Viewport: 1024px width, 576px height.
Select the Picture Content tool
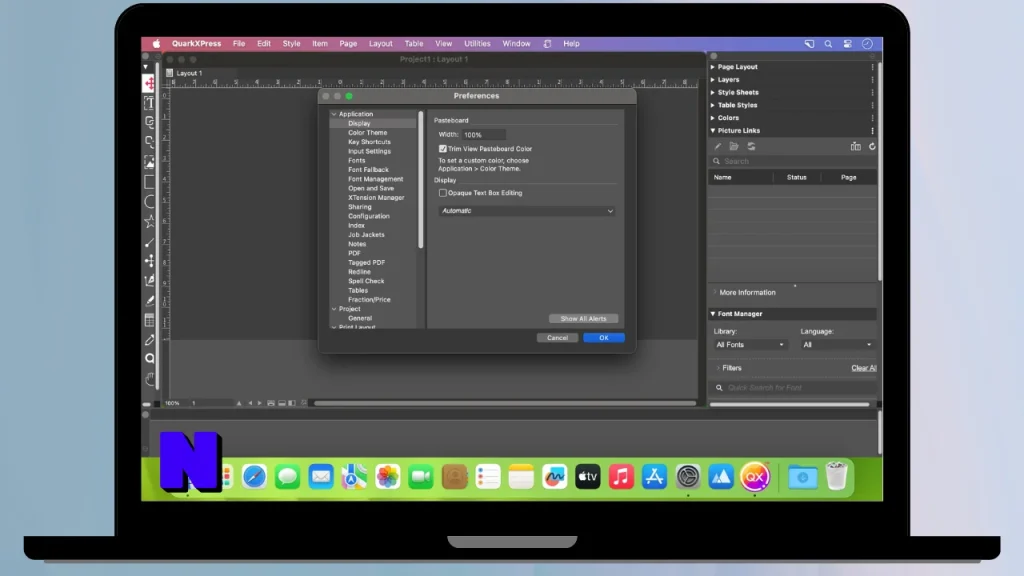(150, 162)
